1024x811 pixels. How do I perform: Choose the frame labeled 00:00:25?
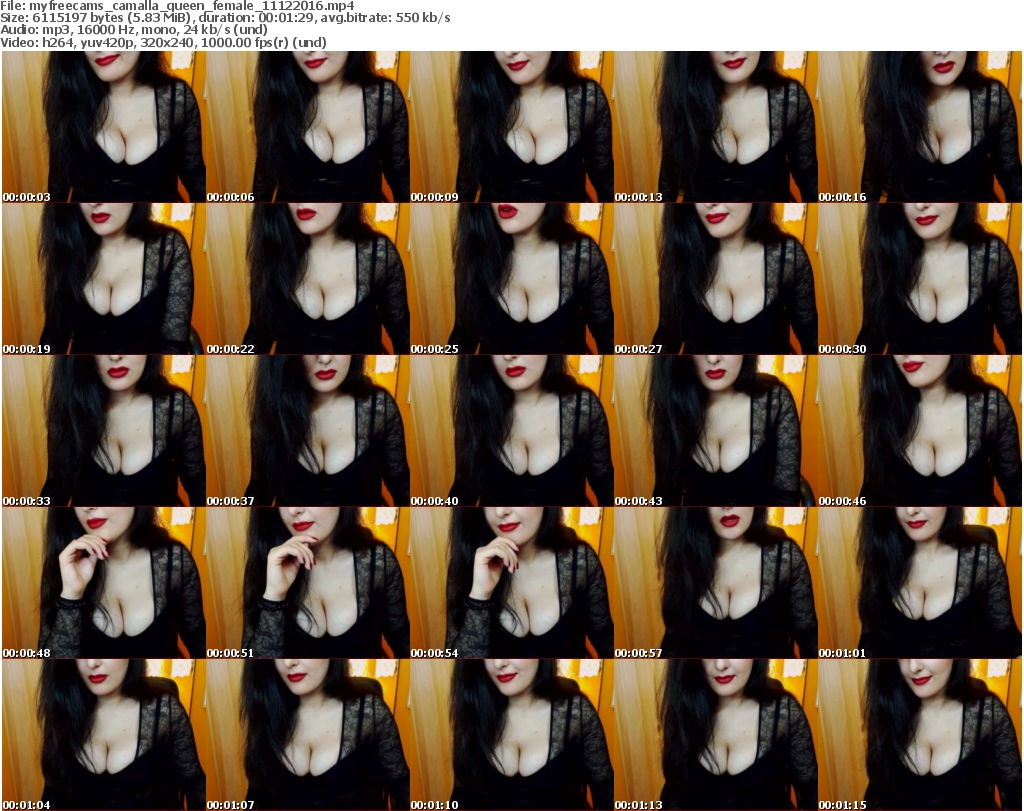512,279
